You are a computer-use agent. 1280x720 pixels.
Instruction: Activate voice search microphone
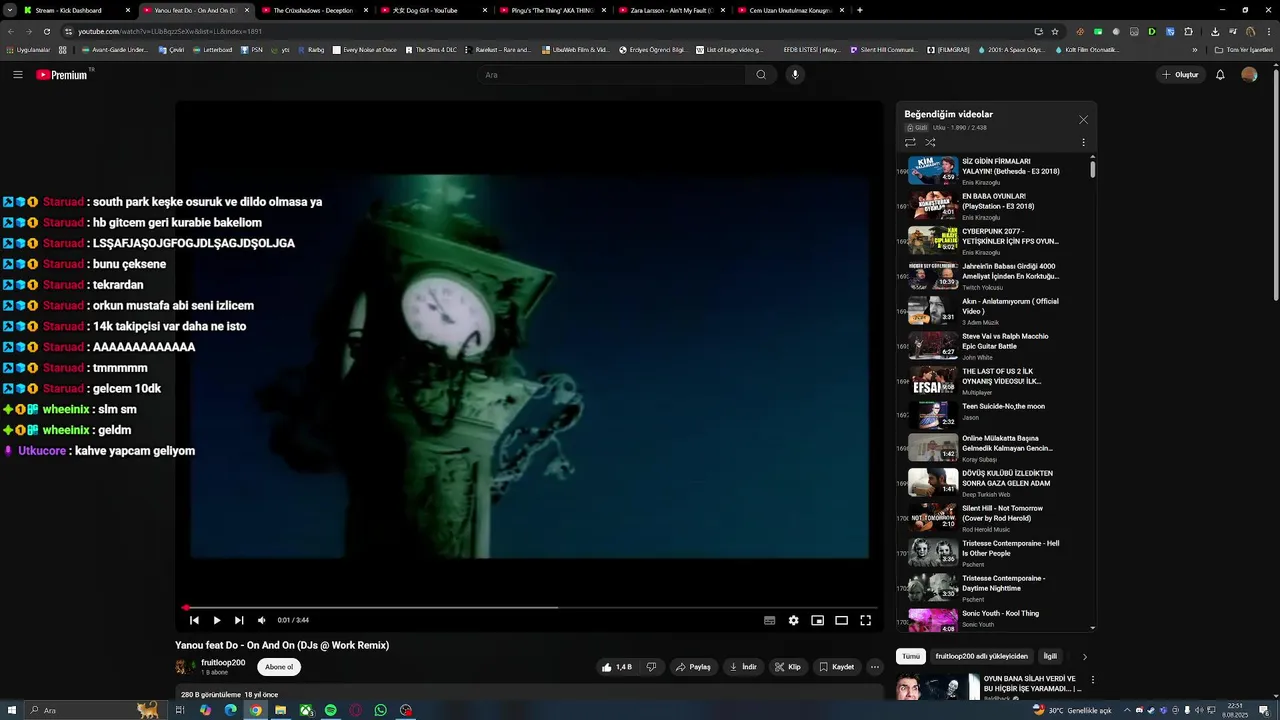(x=795, y=75)
